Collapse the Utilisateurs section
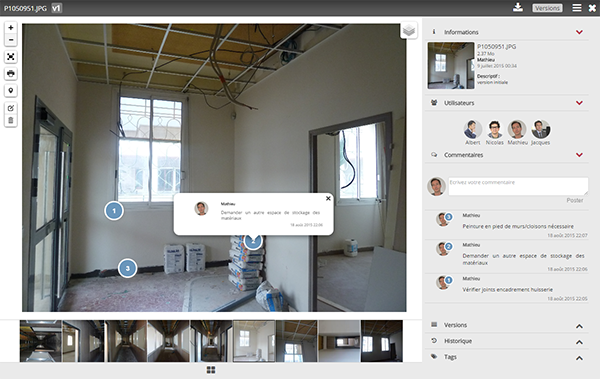This screenshot has width=600, height=379. point(579,103)
